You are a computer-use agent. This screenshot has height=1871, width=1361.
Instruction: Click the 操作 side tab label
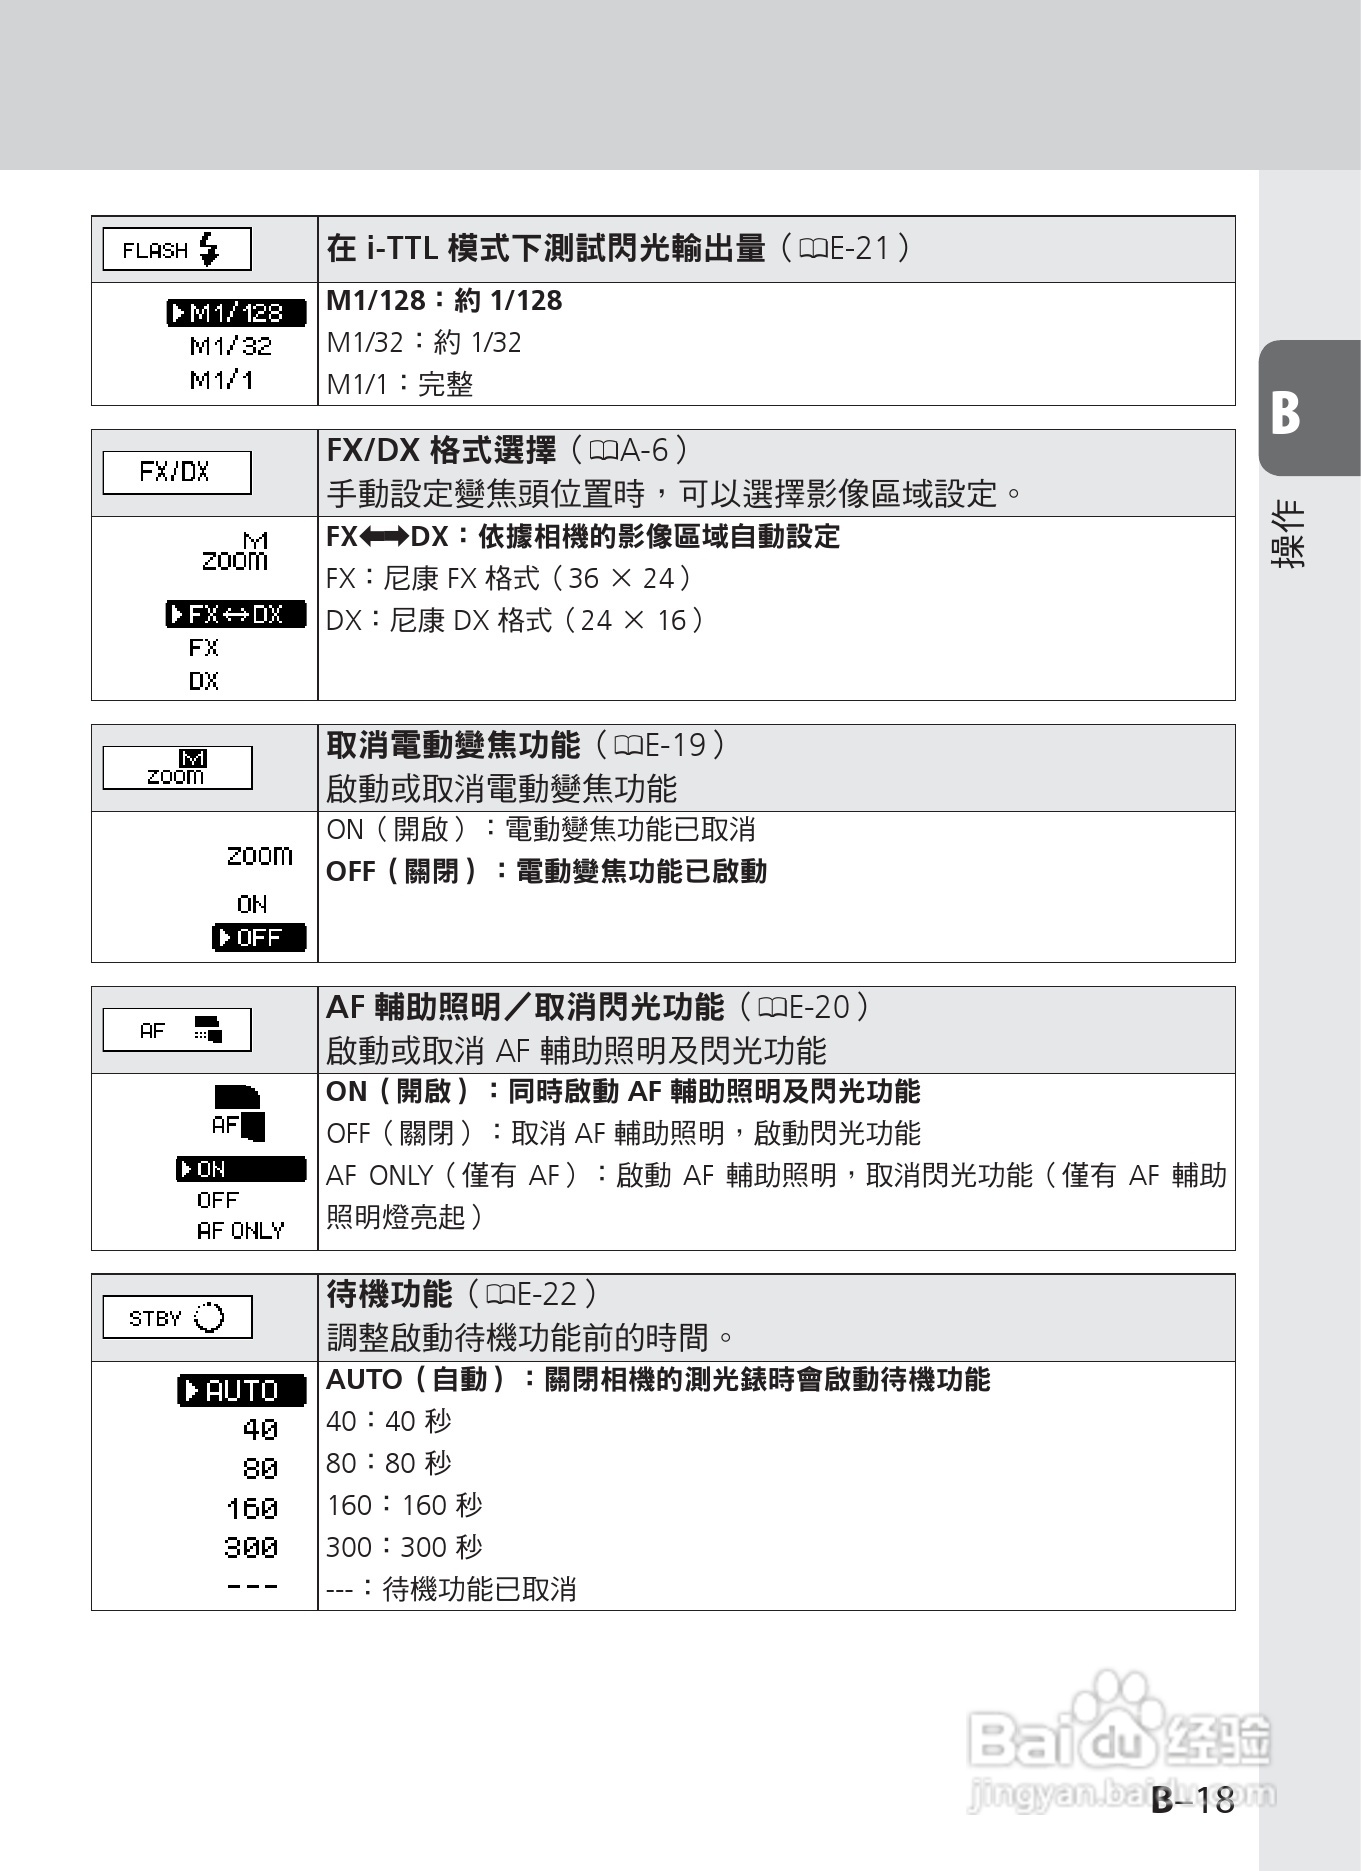click(x=1288, y=535)
